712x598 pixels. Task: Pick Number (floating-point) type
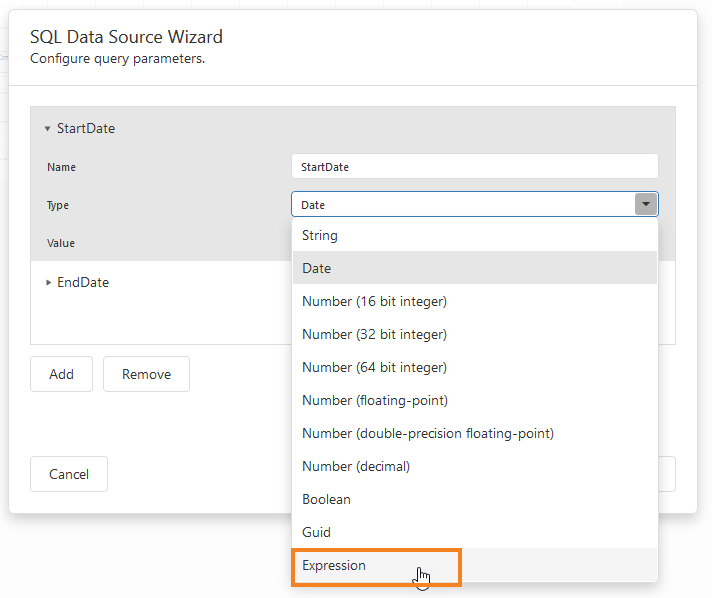click(475, 400)
